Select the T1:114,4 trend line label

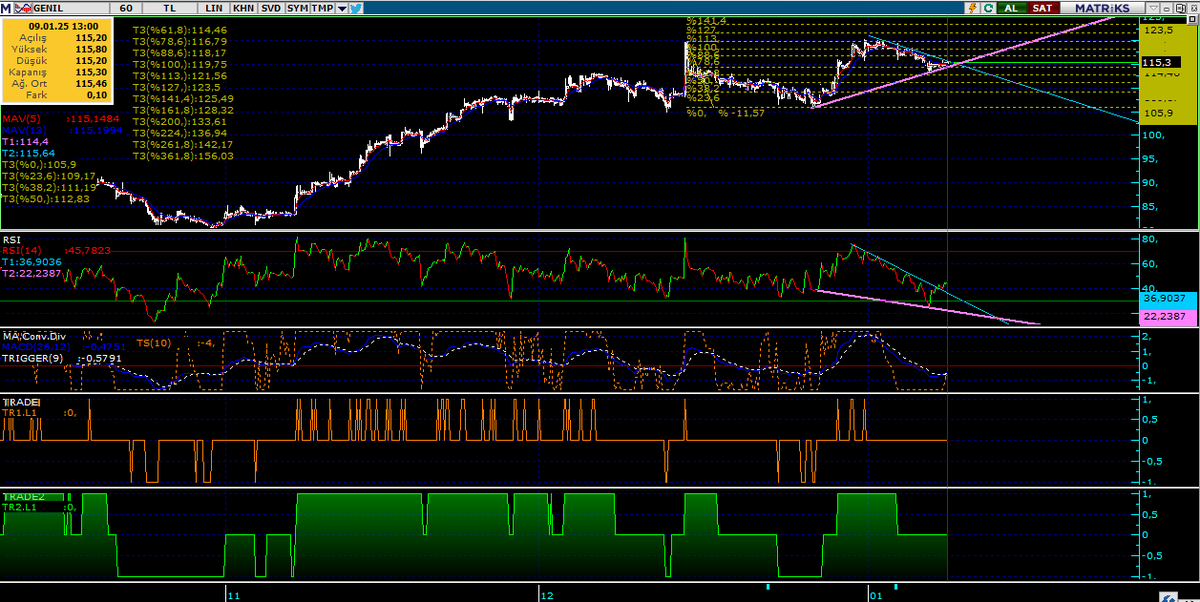tap(23, 141)
